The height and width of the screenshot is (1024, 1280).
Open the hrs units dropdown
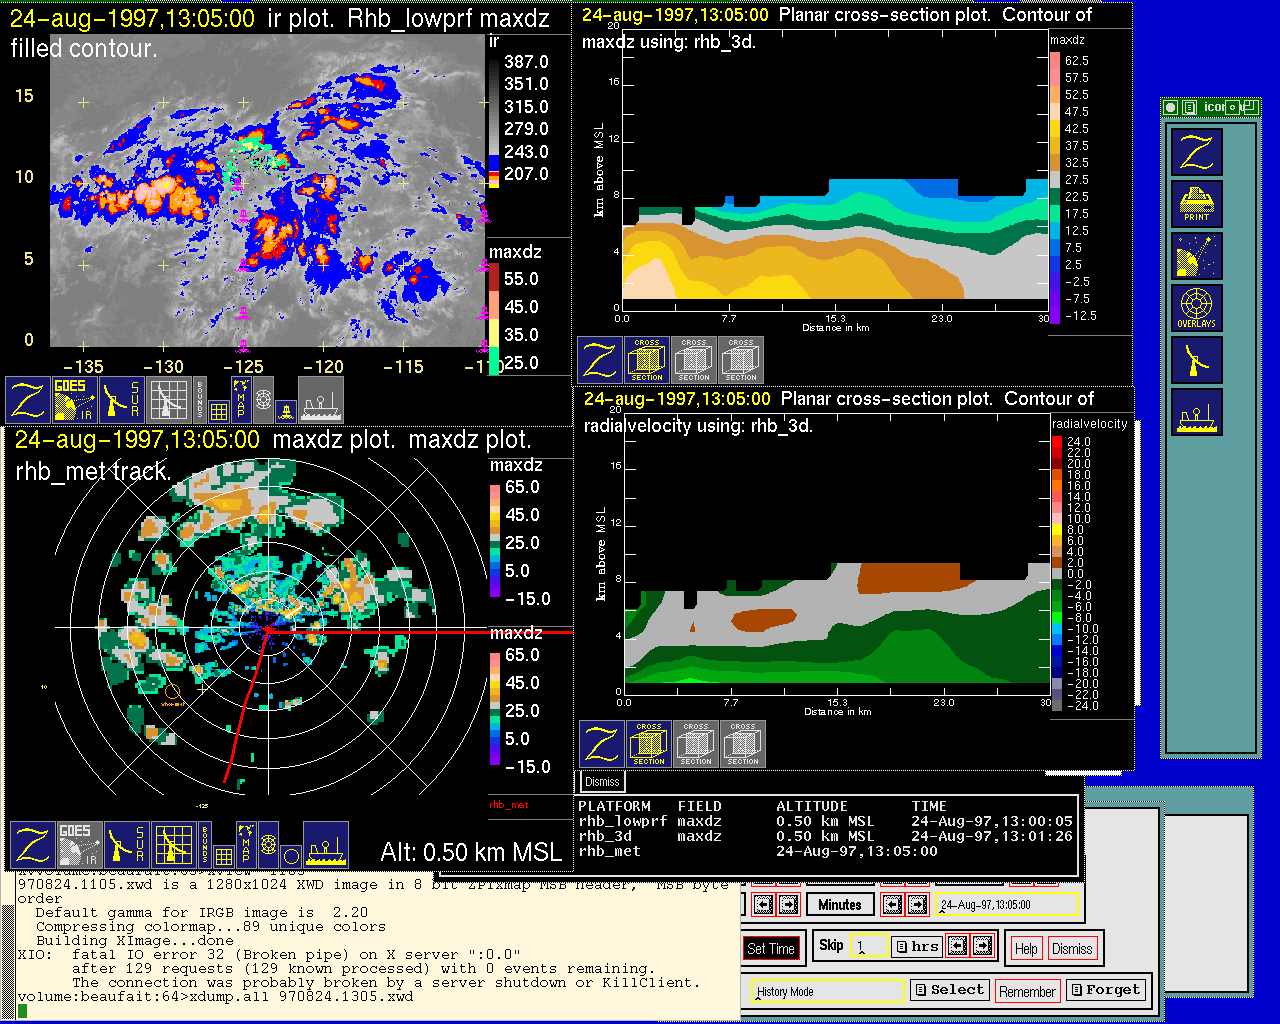point(916,946)
